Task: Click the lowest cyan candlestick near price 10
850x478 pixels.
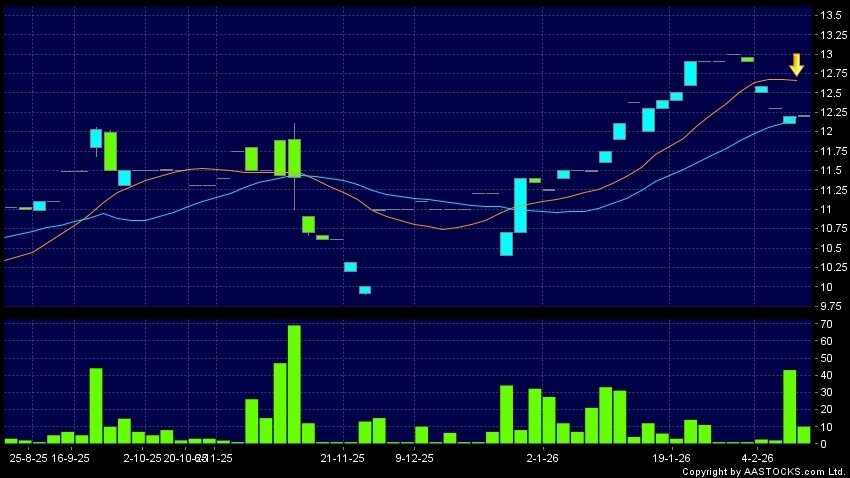Action: [x=364, y=290]
